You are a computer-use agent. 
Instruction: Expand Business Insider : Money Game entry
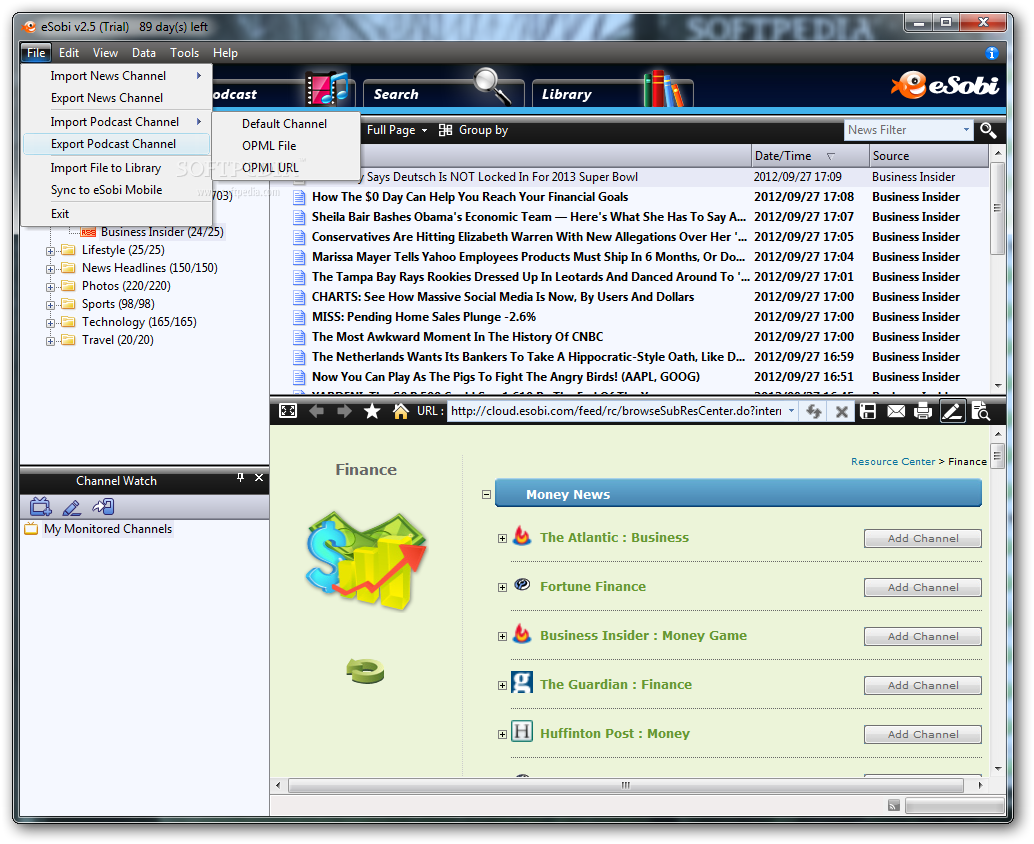click(x=502, y=636)
